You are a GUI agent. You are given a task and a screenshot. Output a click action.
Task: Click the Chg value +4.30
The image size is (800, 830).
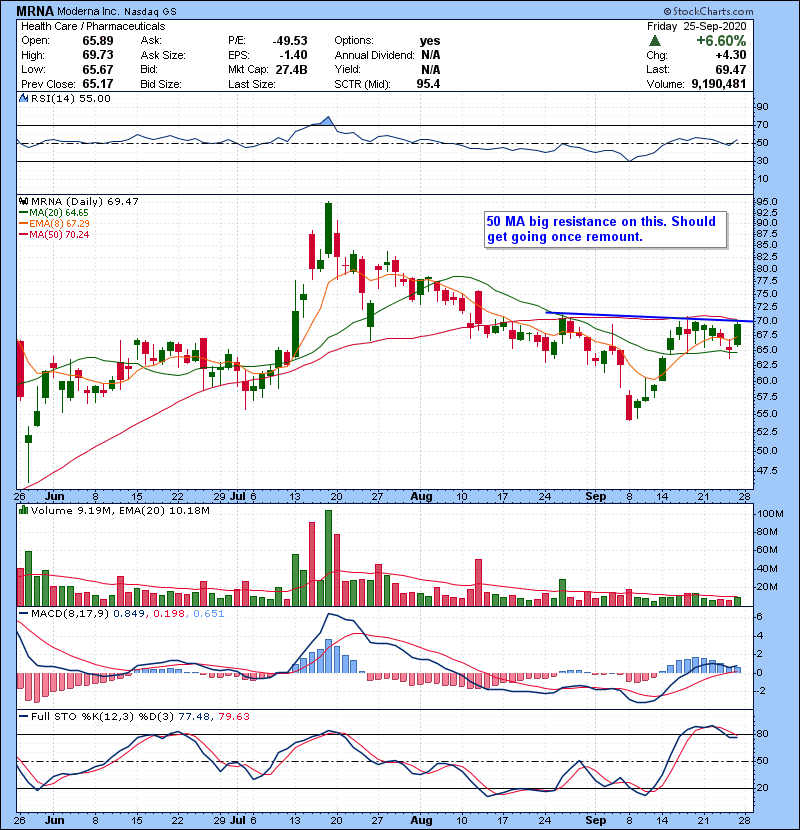pyautogui.click(x=731, y=55)
